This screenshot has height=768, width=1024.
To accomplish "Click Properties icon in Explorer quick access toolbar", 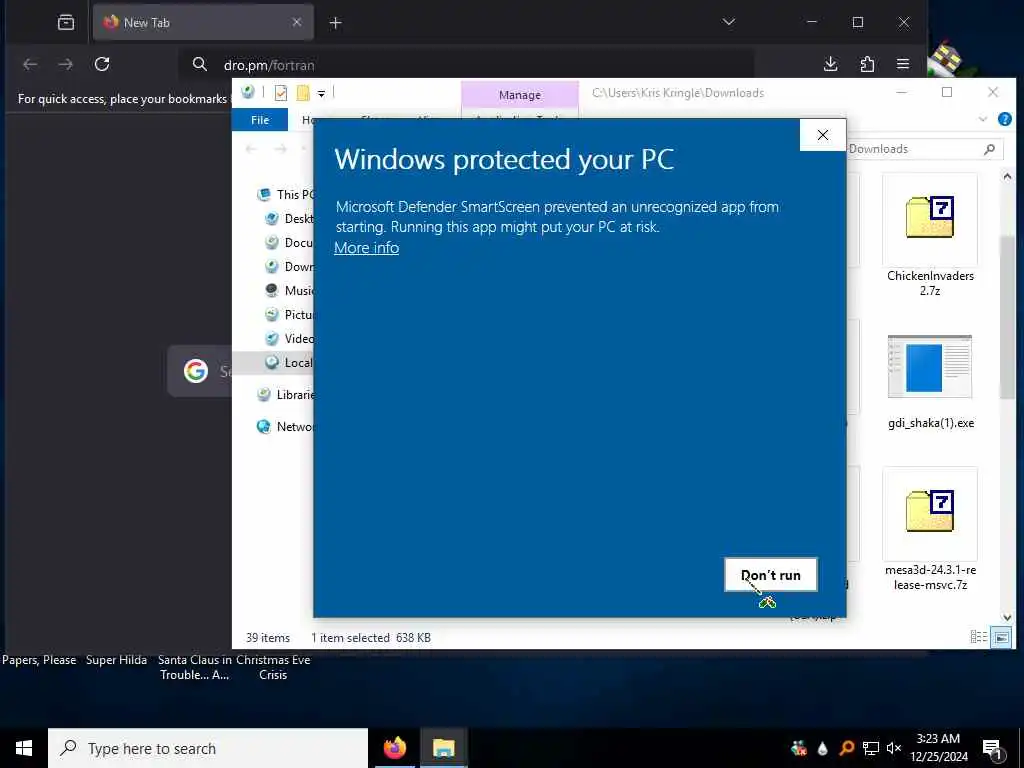I will 281,93.
